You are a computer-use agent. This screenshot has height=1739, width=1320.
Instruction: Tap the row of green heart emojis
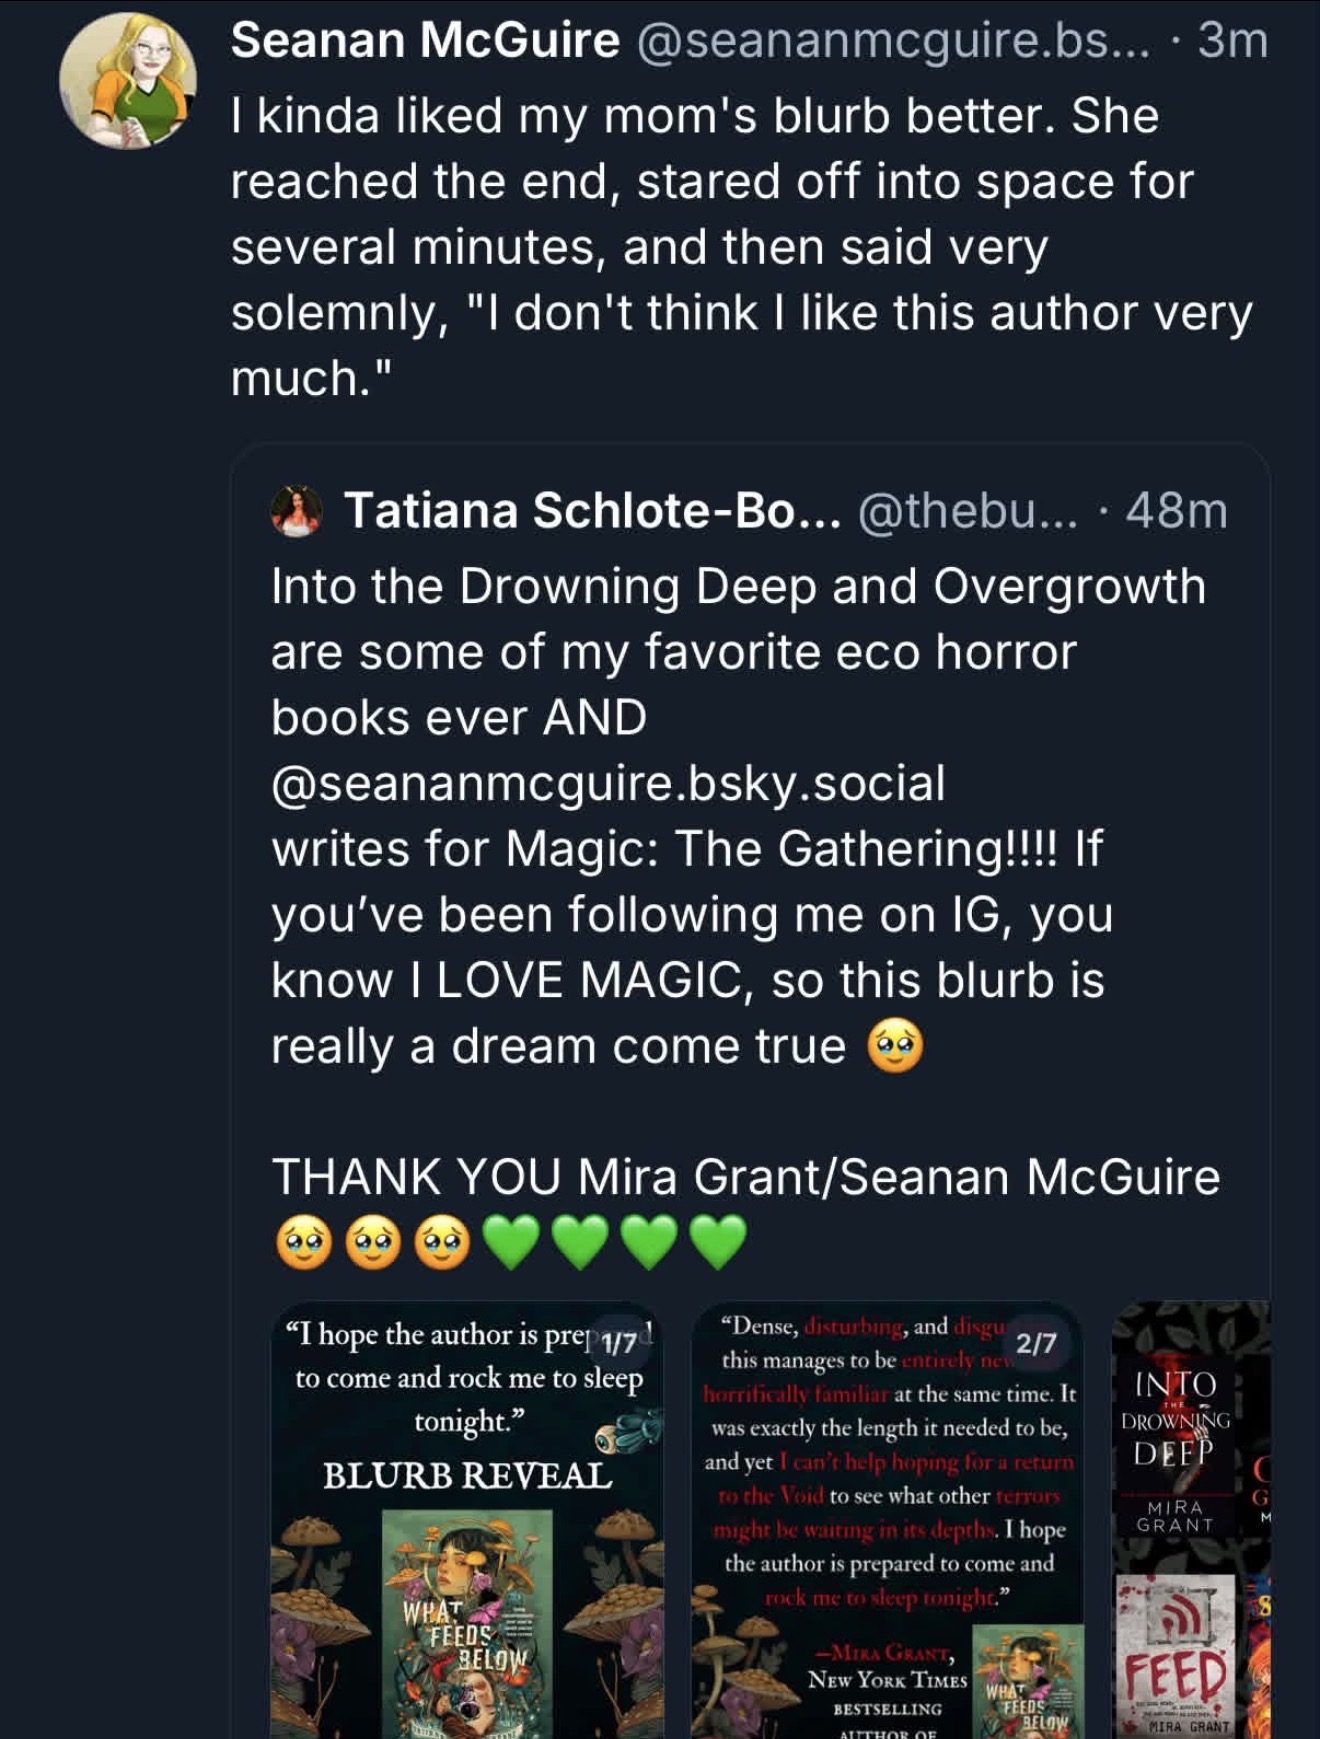point(615,1241)
